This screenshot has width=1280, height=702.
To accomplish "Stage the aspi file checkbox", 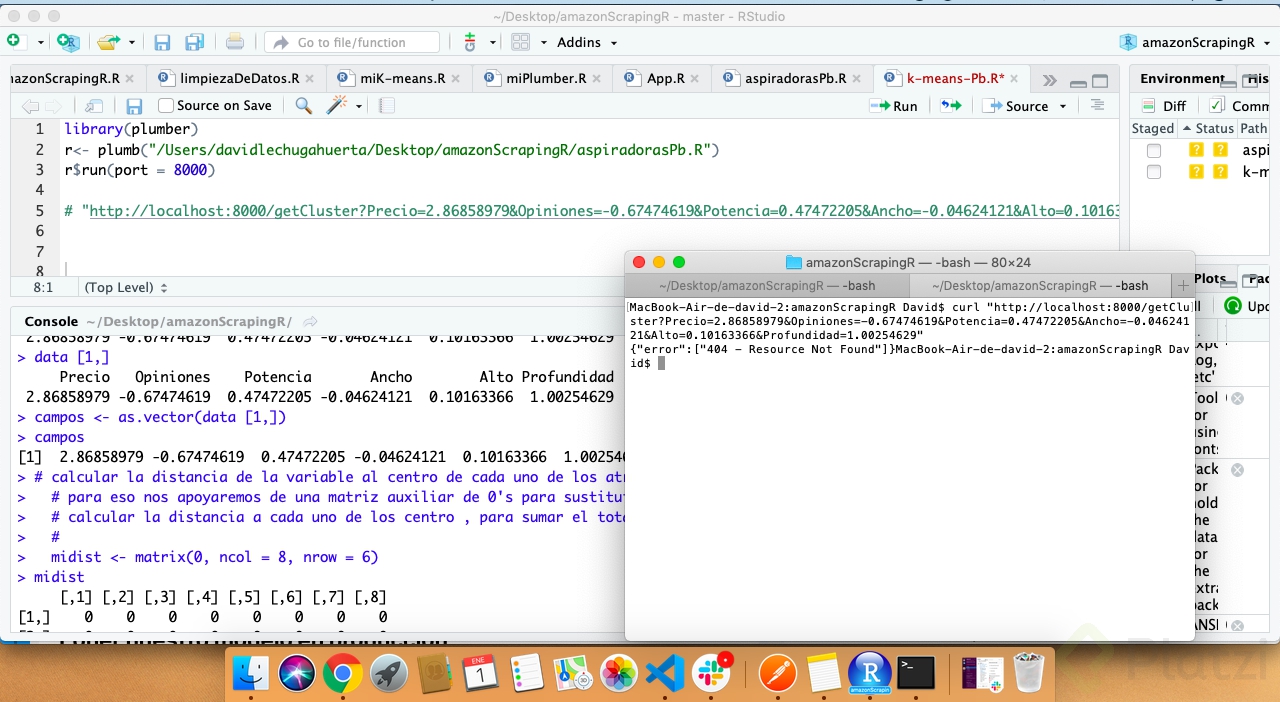I will (x=1154, y=150).
